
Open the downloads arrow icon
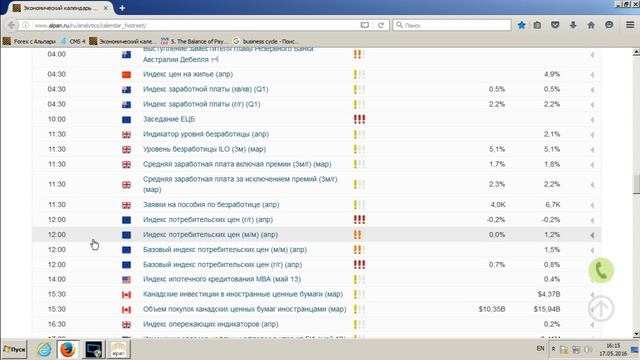coord(573,25)
